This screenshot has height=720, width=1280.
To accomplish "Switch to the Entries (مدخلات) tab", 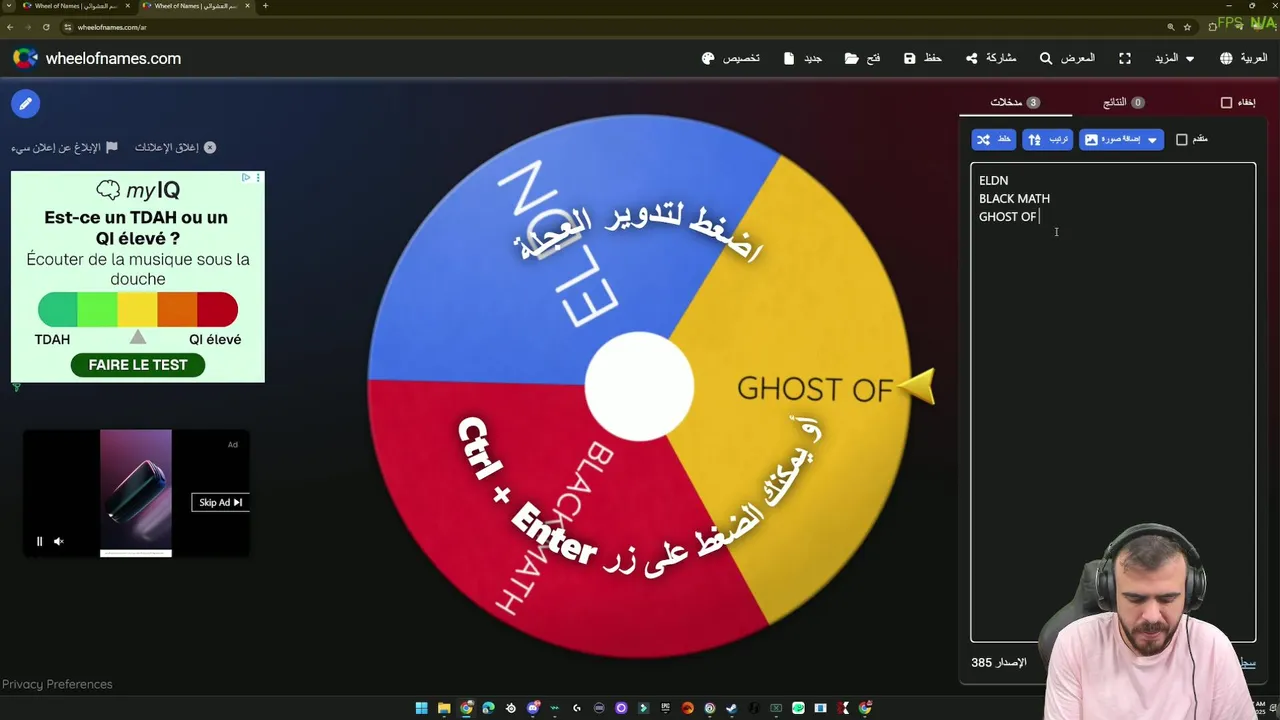I will [x=1015, y=102].
